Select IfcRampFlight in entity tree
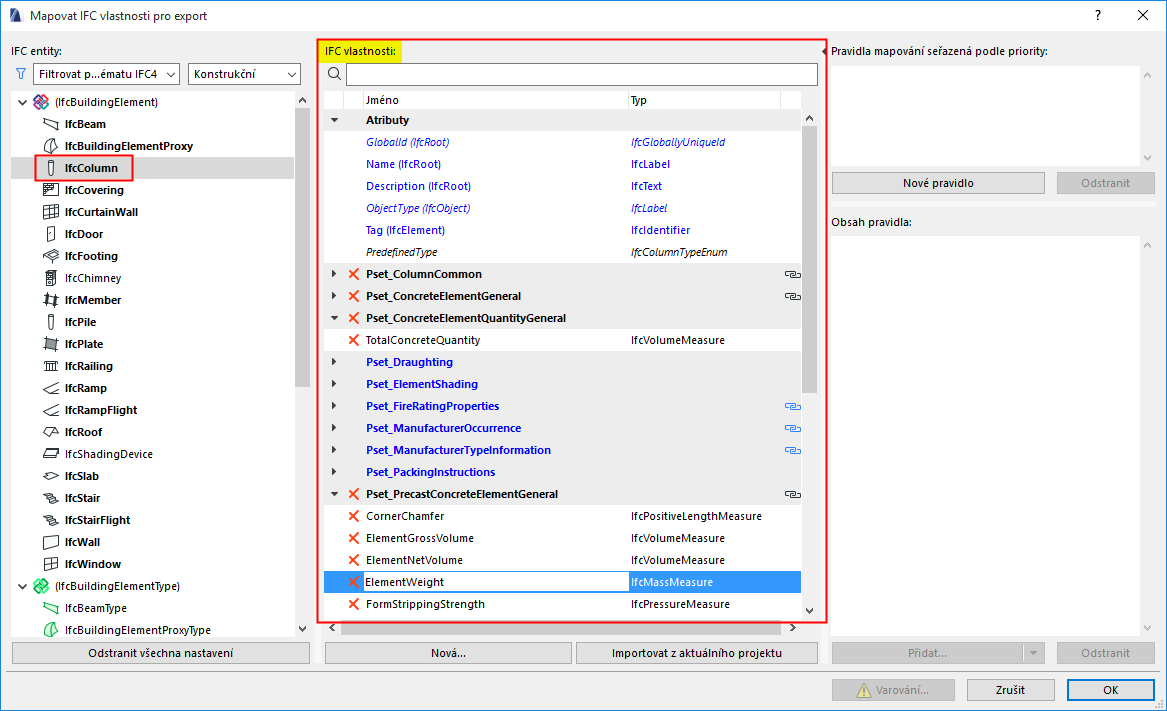 (x=100, y=410)
